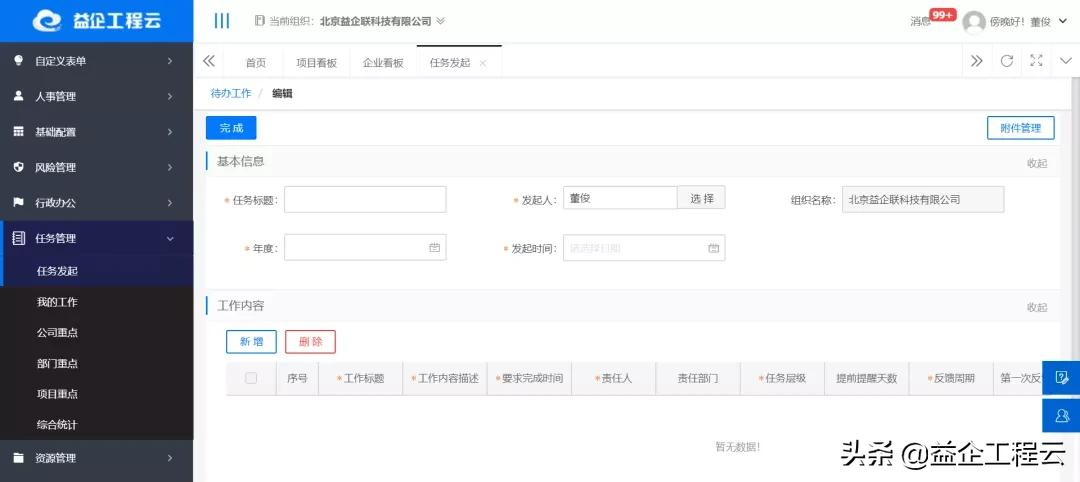Switch to the 企业看板 tab
The image size is (1080, 482).
point(383,63)
